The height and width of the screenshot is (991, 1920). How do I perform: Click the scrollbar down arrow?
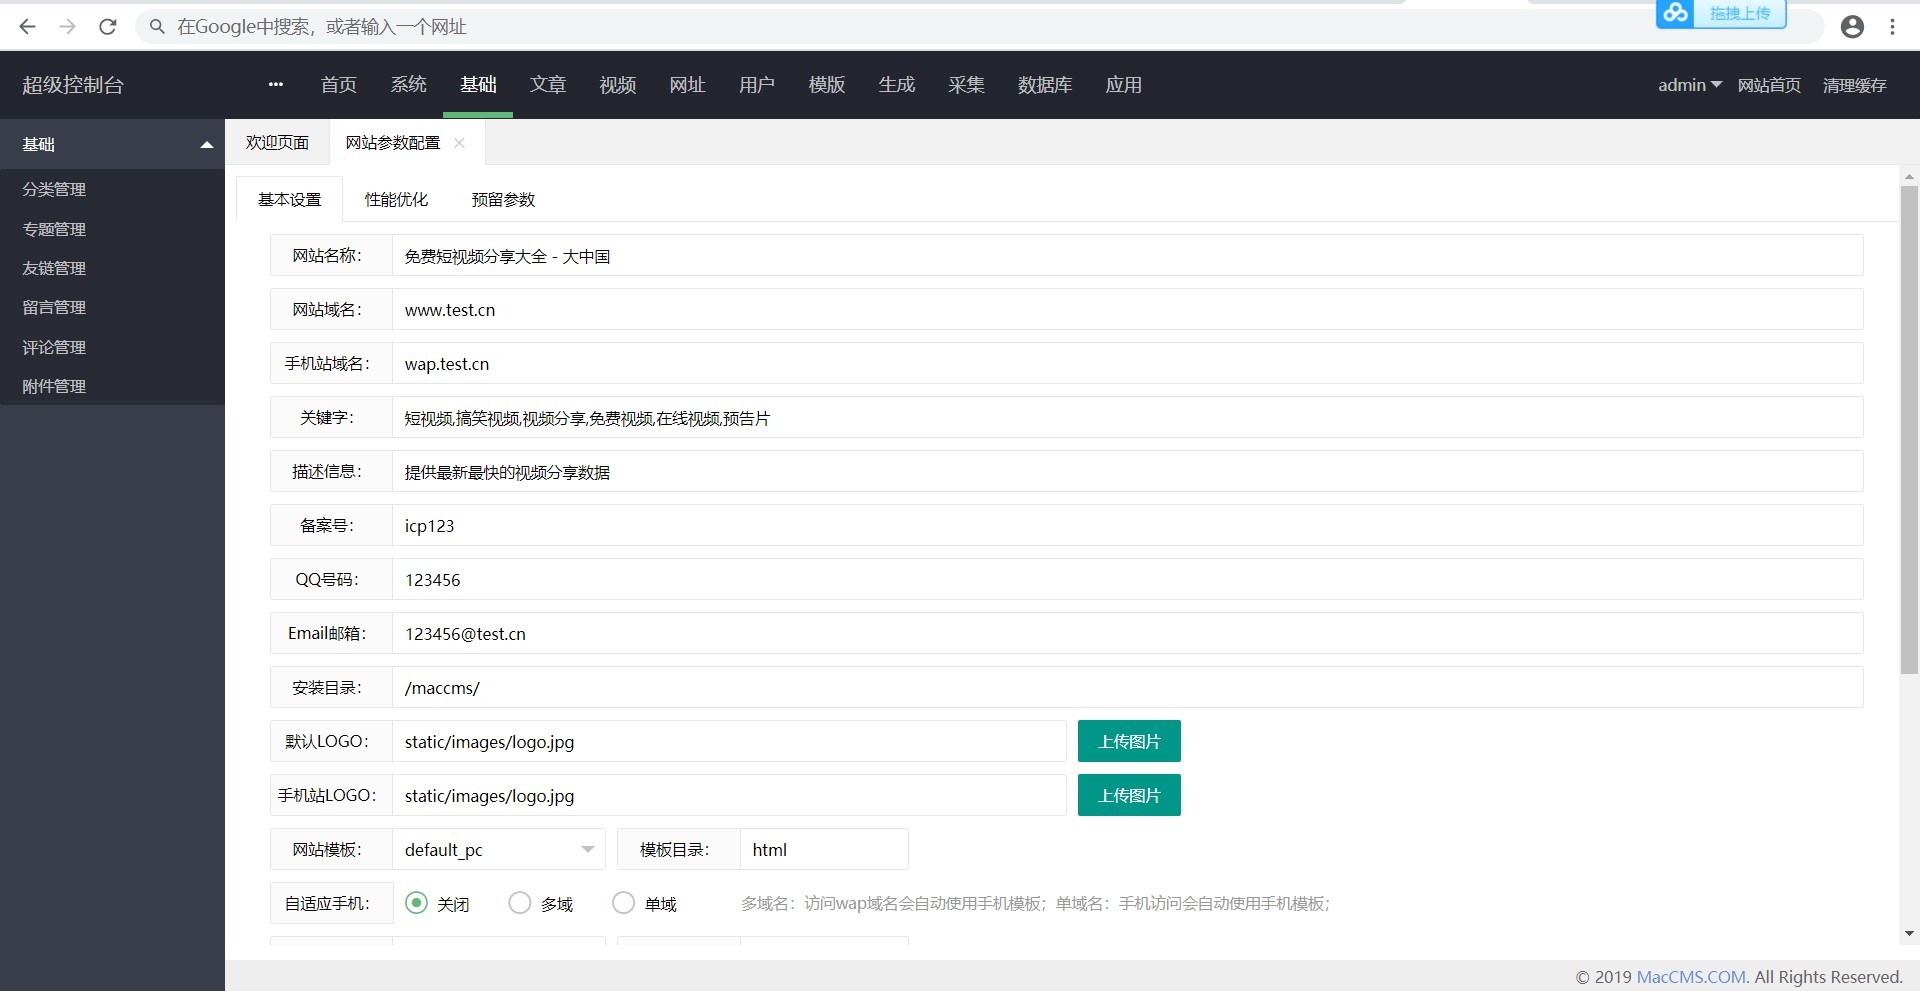point(1909,933)
